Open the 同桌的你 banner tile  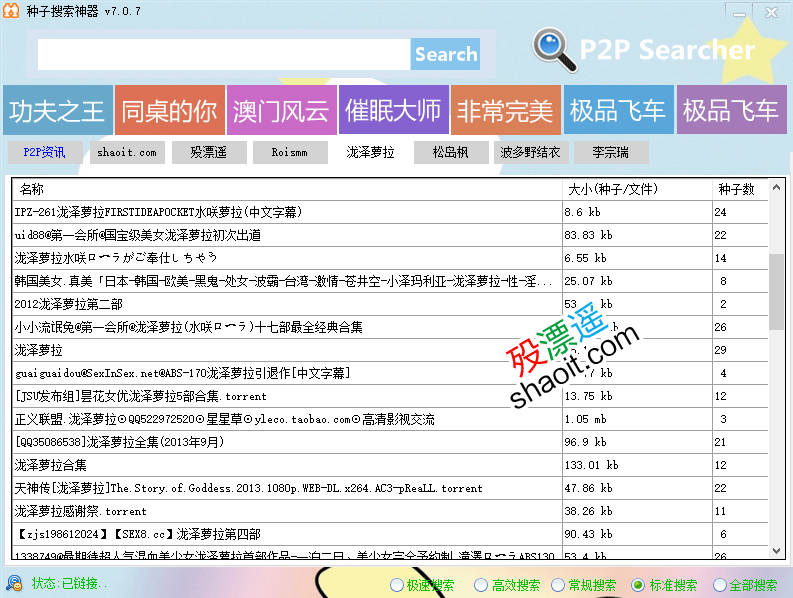point(169,110)
